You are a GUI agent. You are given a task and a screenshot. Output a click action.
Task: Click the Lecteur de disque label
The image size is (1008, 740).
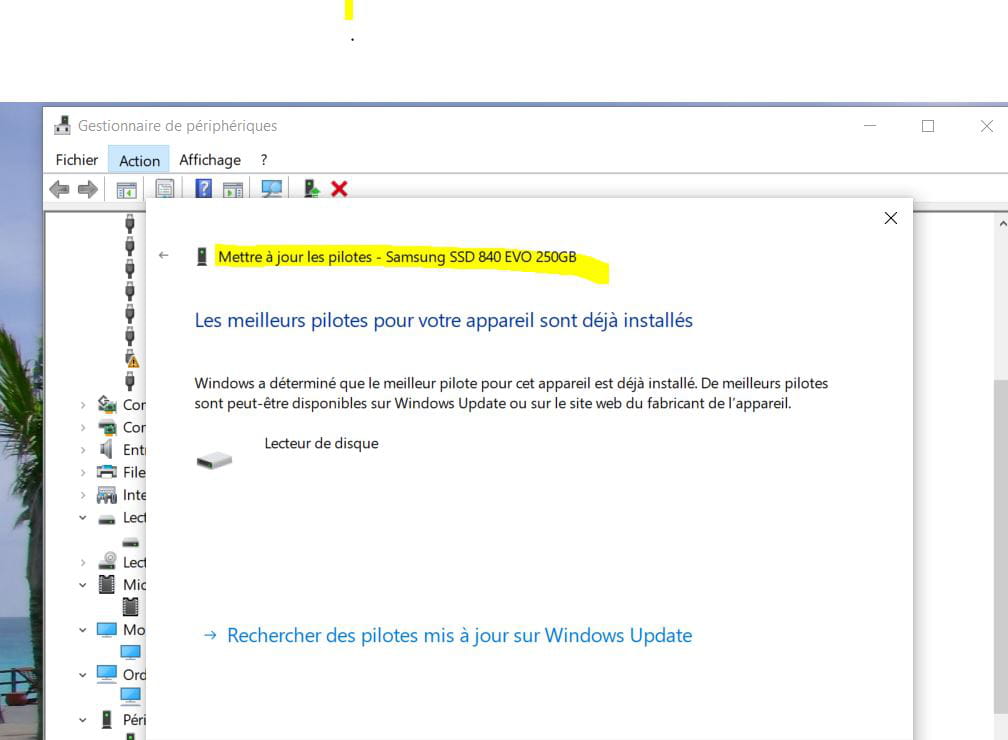click(321, 444)
